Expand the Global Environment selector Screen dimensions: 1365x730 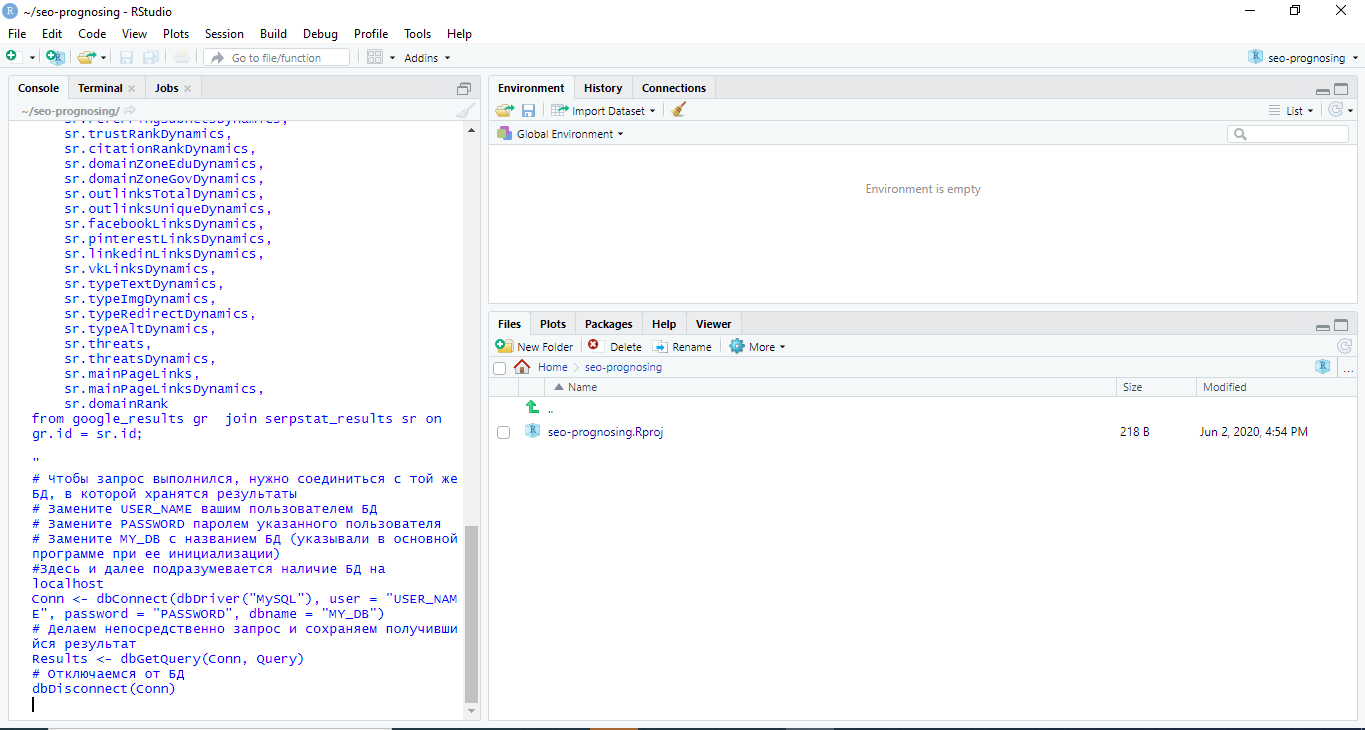coord(558,133)
